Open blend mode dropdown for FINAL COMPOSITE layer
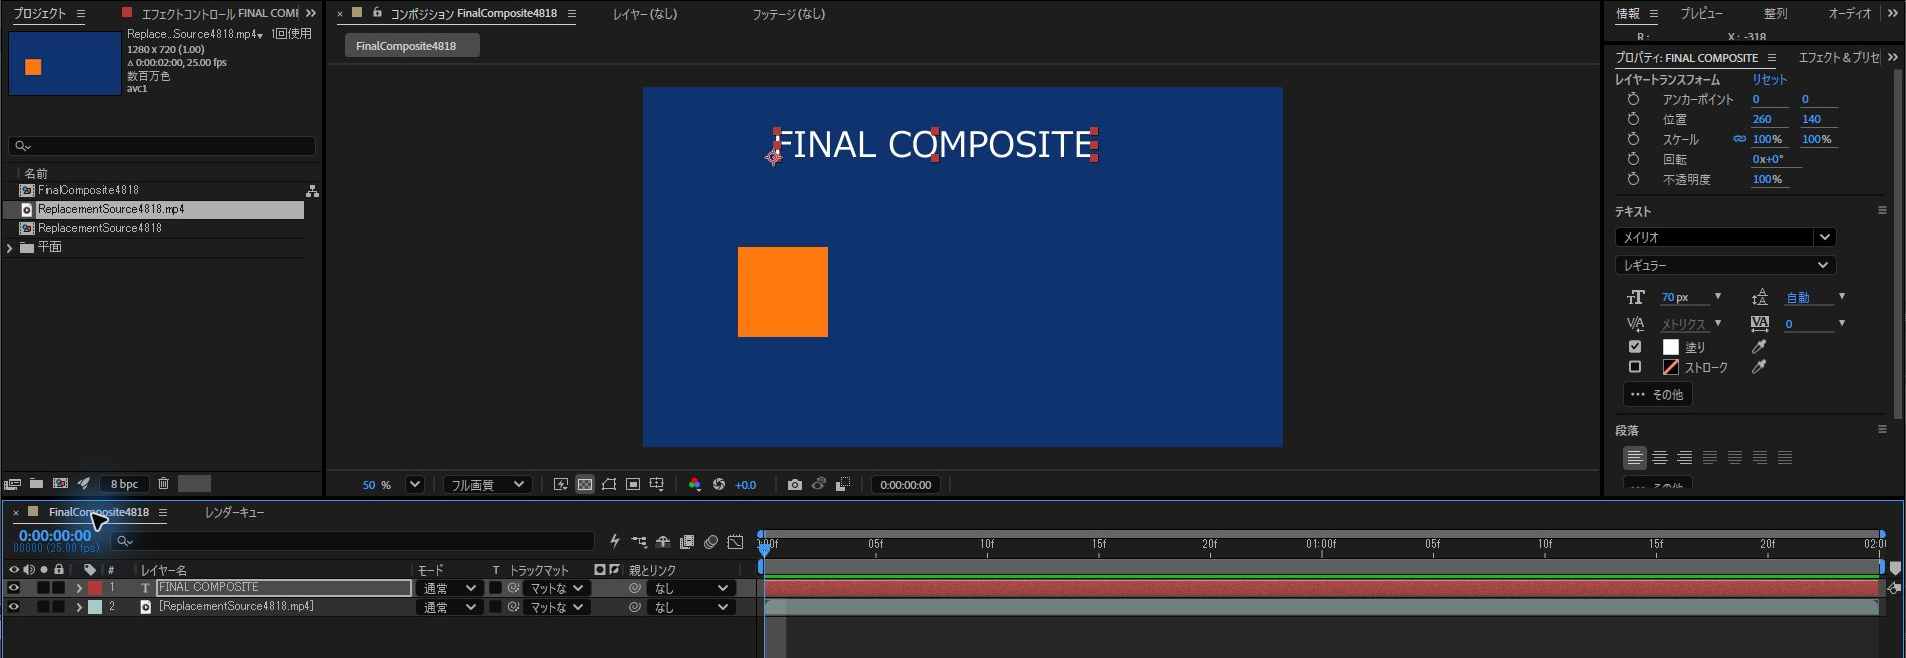The image size is (1906, 658). (x=448, y=588)
